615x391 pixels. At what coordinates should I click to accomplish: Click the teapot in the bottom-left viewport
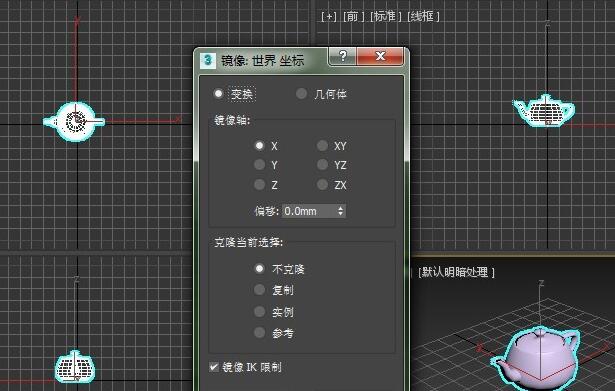point(75,367)
